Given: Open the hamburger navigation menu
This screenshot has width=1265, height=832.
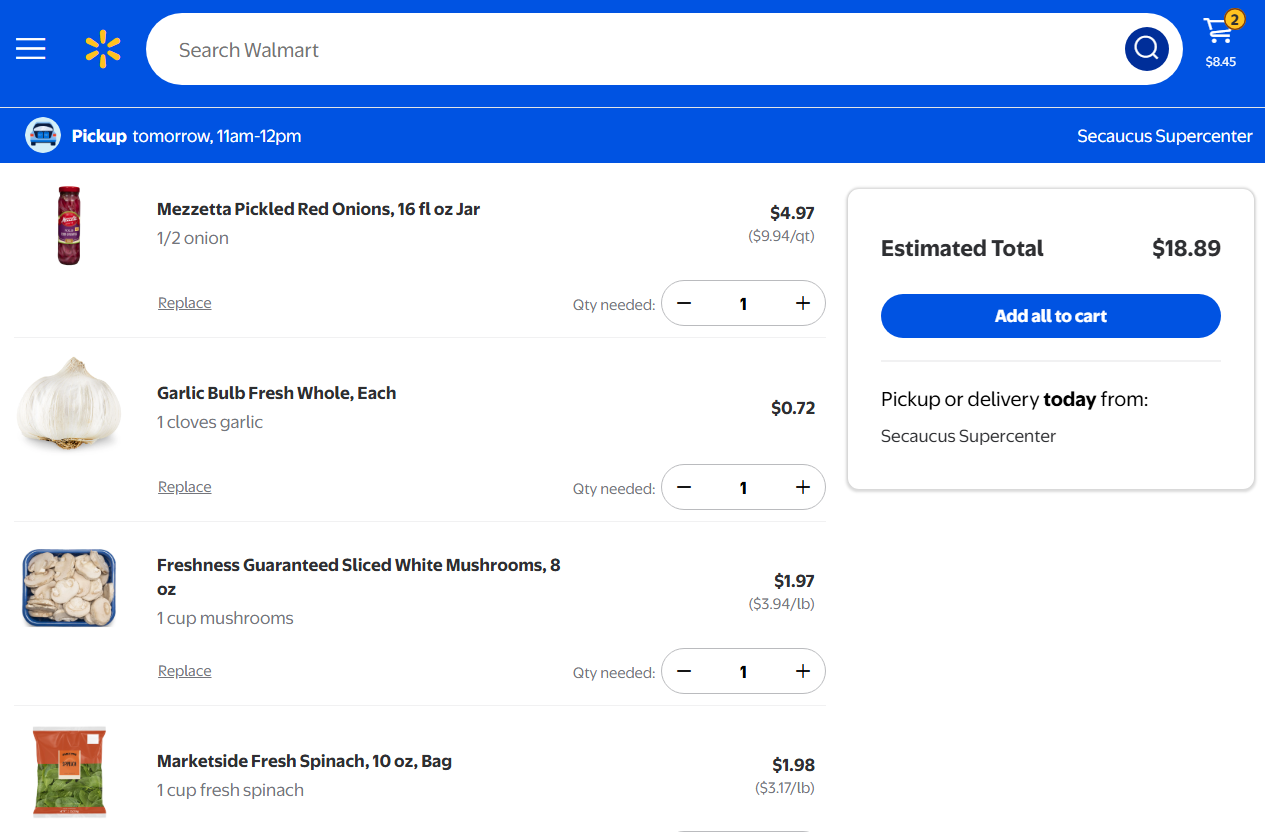Looking at the screenshot, I should (31, 49).
